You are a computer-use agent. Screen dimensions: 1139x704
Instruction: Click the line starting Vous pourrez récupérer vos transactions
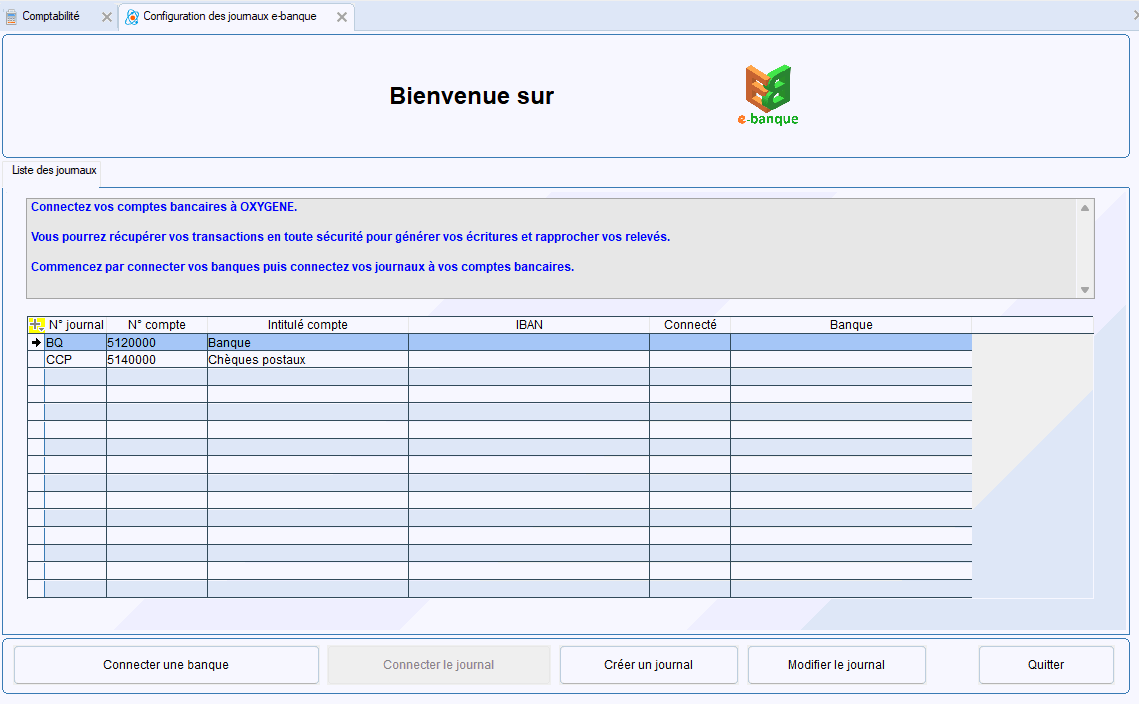point(351,237)
